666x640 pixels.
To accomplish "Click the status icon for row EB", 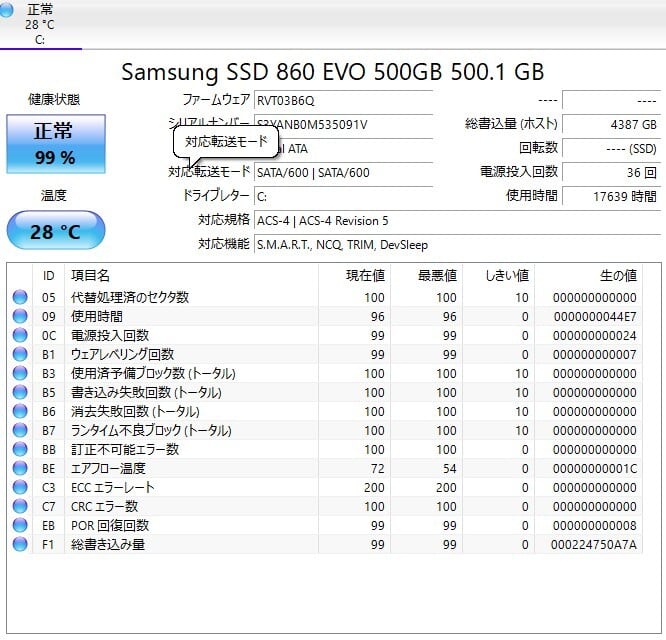I will click(20, 525).
